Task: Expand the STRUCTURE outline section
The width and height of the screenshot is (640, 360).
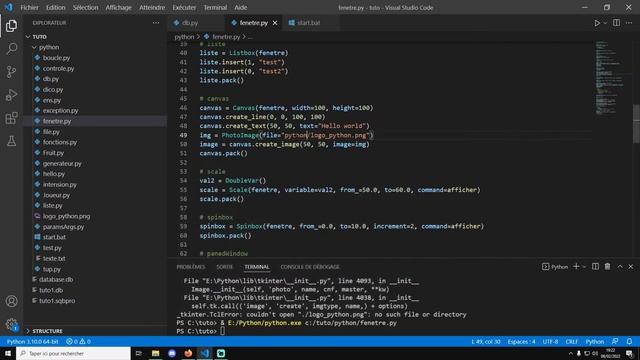Action: pos(47,331)
